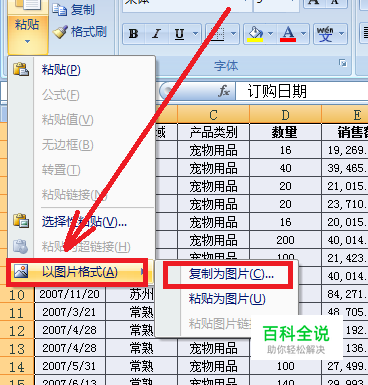Select row 12 header
The height and width of the screenshot is (385, 368).
pos(17,331)
